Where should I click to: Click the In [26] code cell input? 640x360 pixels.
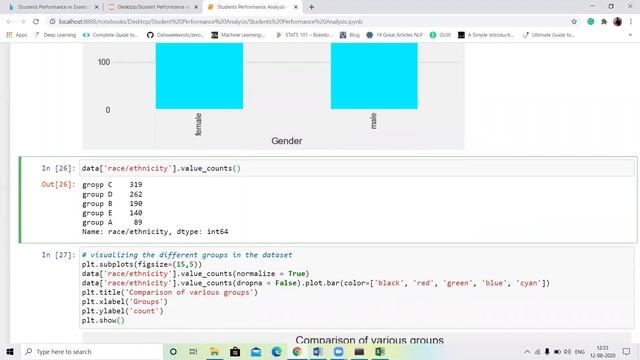pyautogui.click(x=357, y=168)
